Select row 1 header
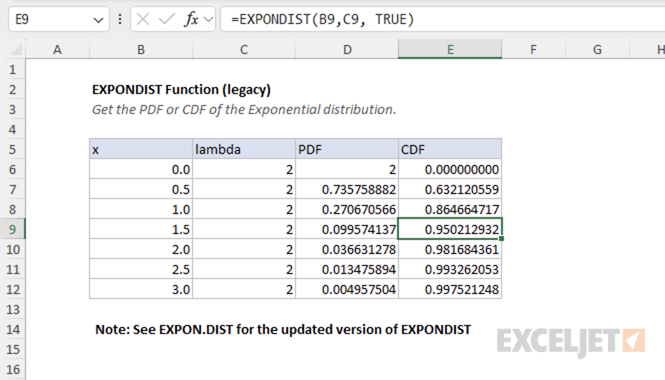Image resolution: width=665 pixels, height=380 pixels. [13, 69]
